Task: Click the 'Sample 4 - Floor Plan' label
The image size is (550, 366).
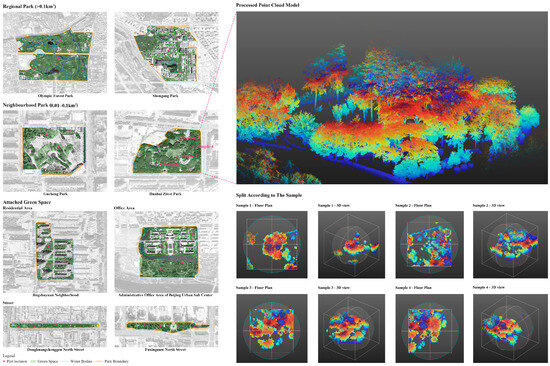Action: click(414, 287)
